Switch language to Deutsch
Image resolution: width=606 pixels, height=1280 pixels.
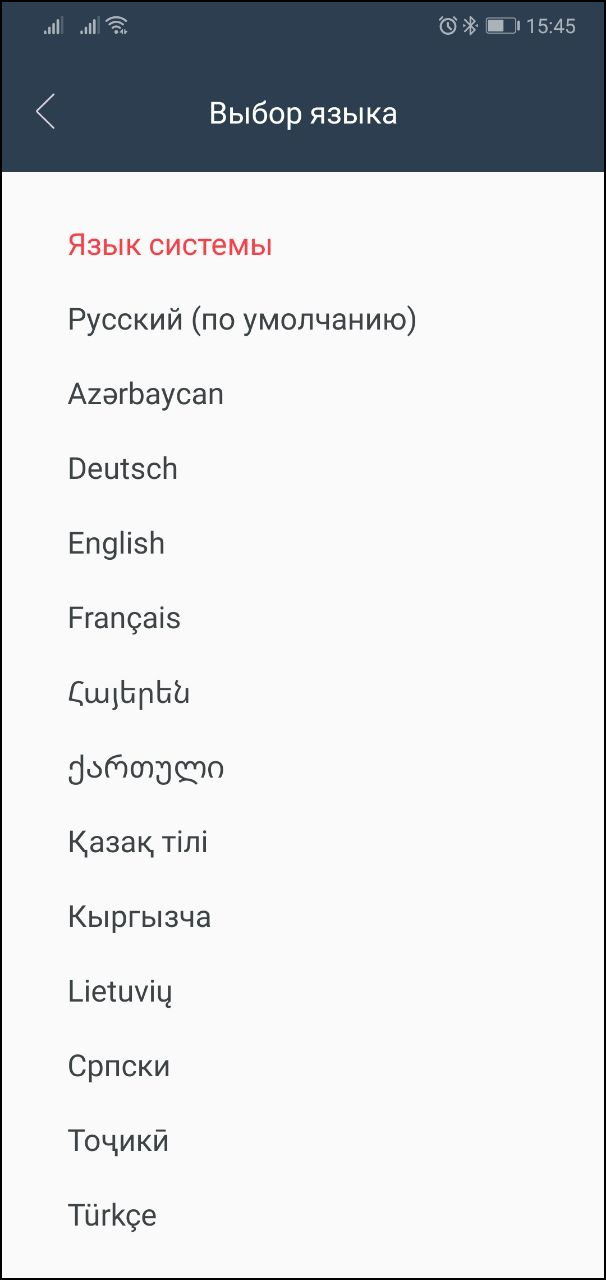[x=123, y=469]
